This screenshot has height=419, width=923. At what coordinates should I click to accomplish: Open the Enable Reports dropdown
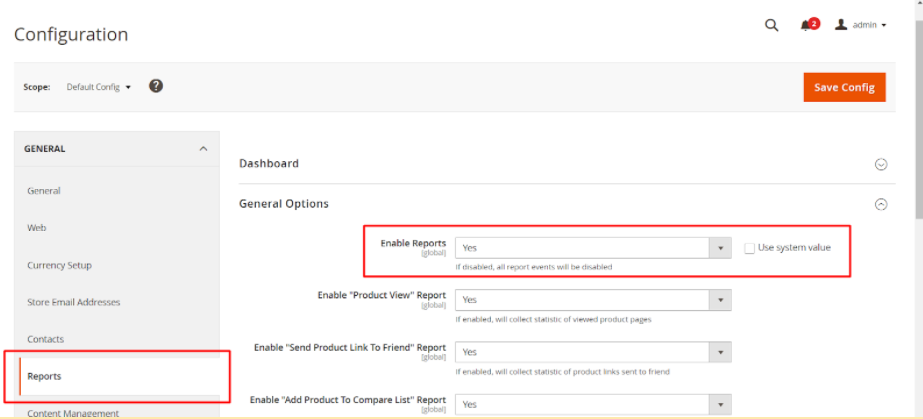coord(593,248)
